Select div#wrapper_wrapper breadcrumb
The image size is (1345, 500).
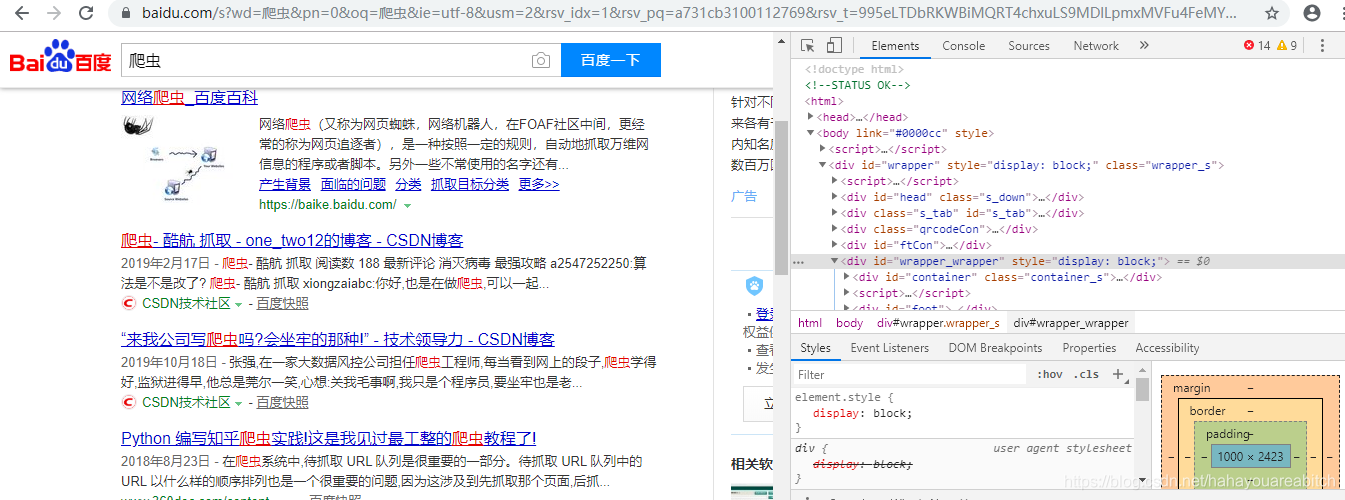pos(1071,323)
